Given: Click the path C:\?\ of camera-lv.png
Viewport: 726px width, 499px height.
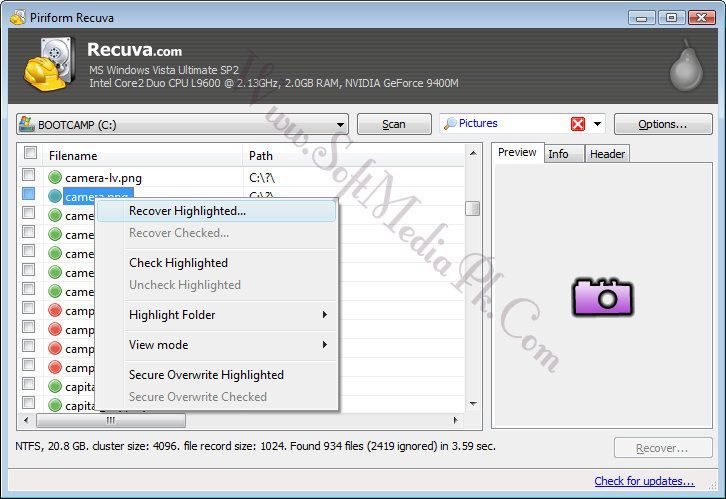Looking at the screenshot, I should click(262, 178).
